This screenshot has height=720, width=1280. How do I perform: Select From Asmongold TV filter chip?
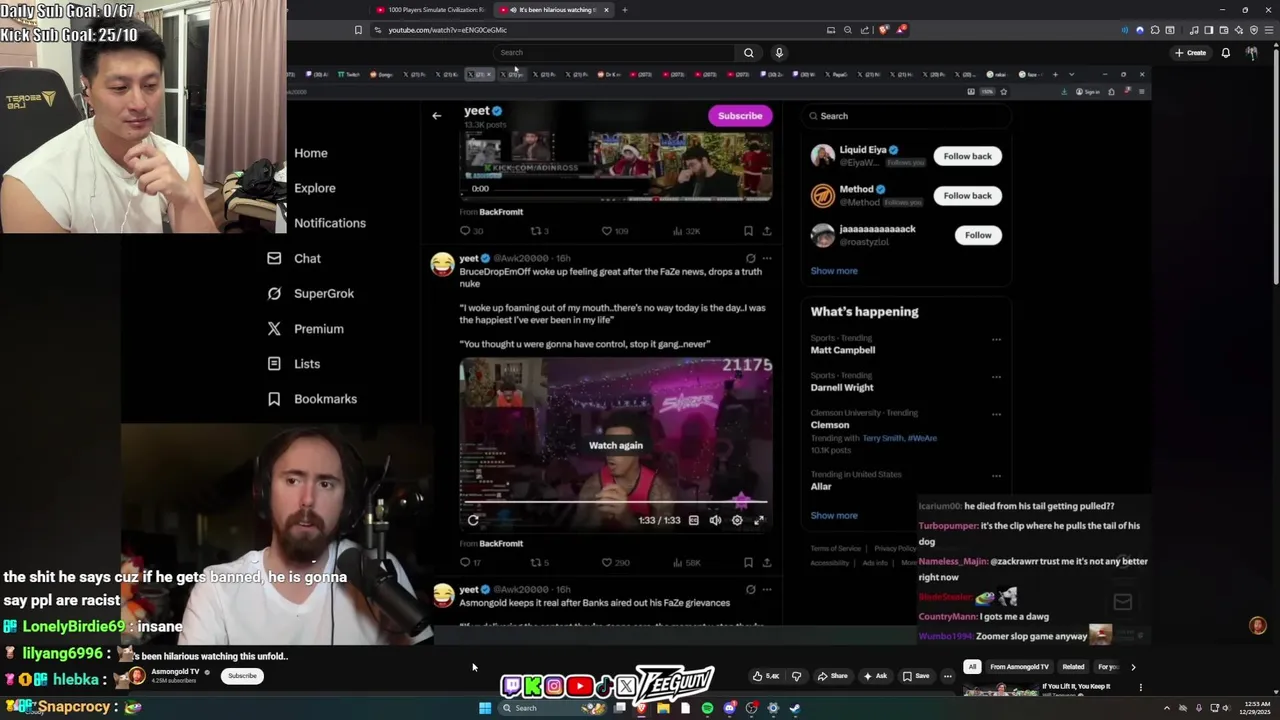tap(1019, 667)
